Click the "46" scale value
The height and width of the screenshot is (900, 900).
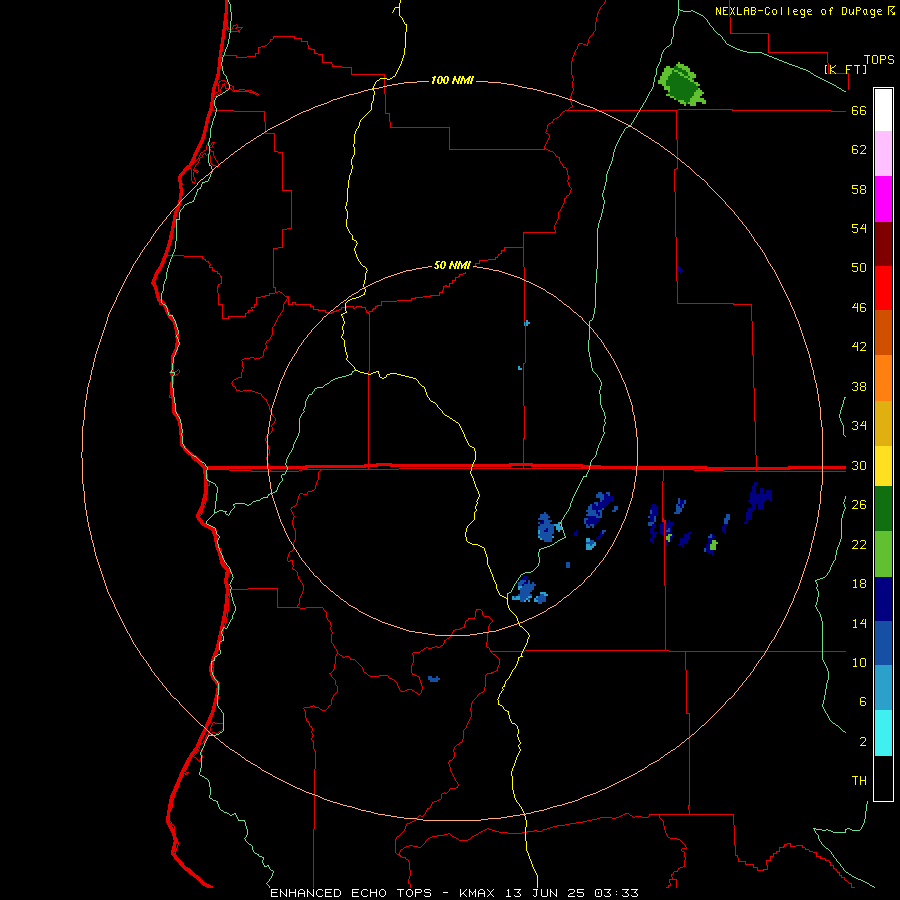pos(859,308)
